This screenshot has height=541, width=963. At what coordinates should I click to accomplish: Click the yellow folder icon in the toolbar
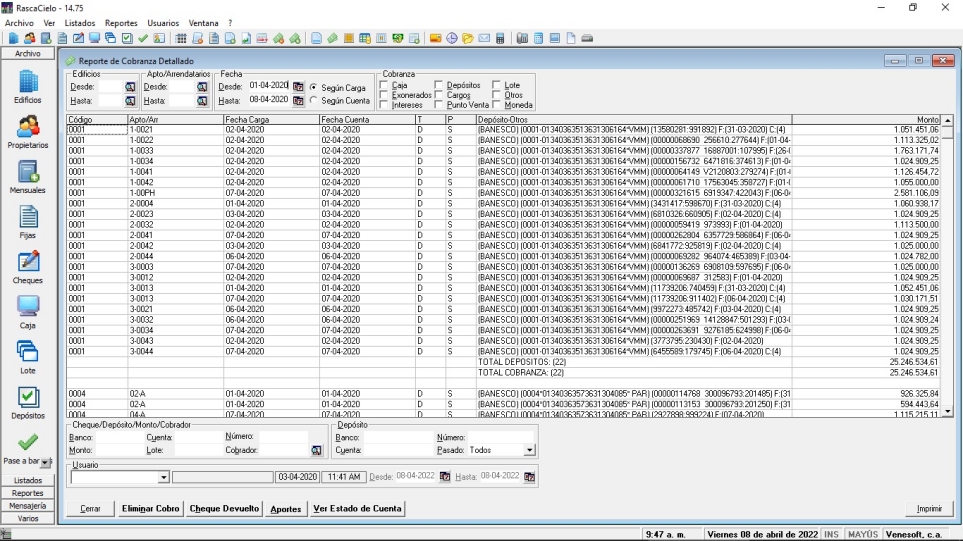(x=467, y=38)
